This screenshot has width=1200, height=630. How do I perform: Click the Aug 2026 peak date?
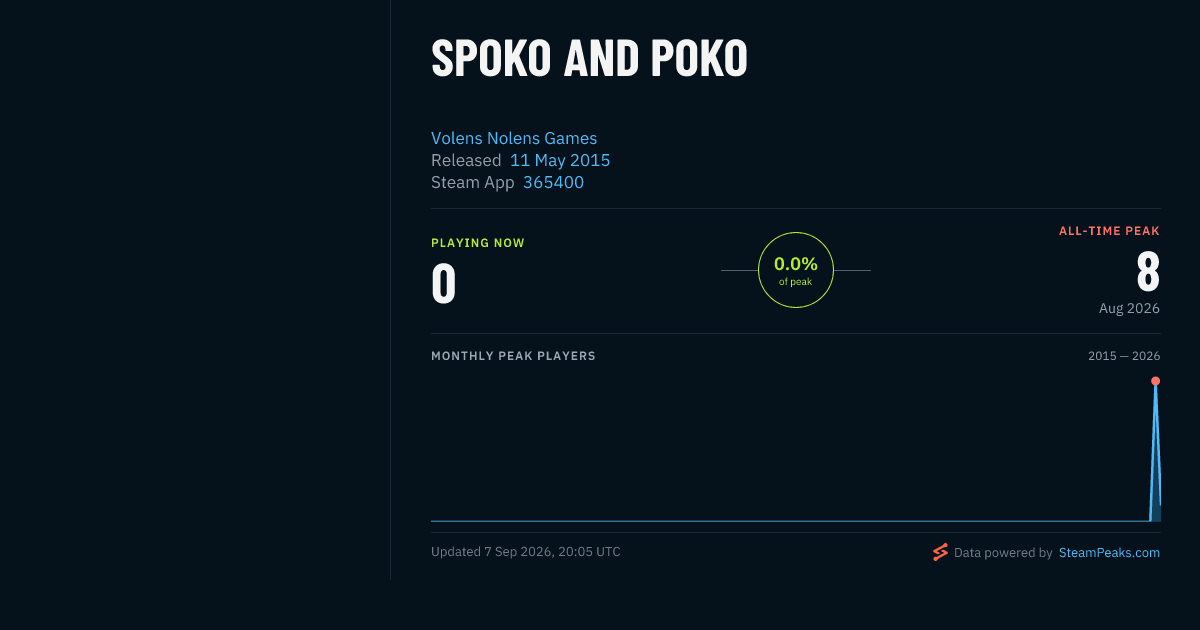[1129, 308]
